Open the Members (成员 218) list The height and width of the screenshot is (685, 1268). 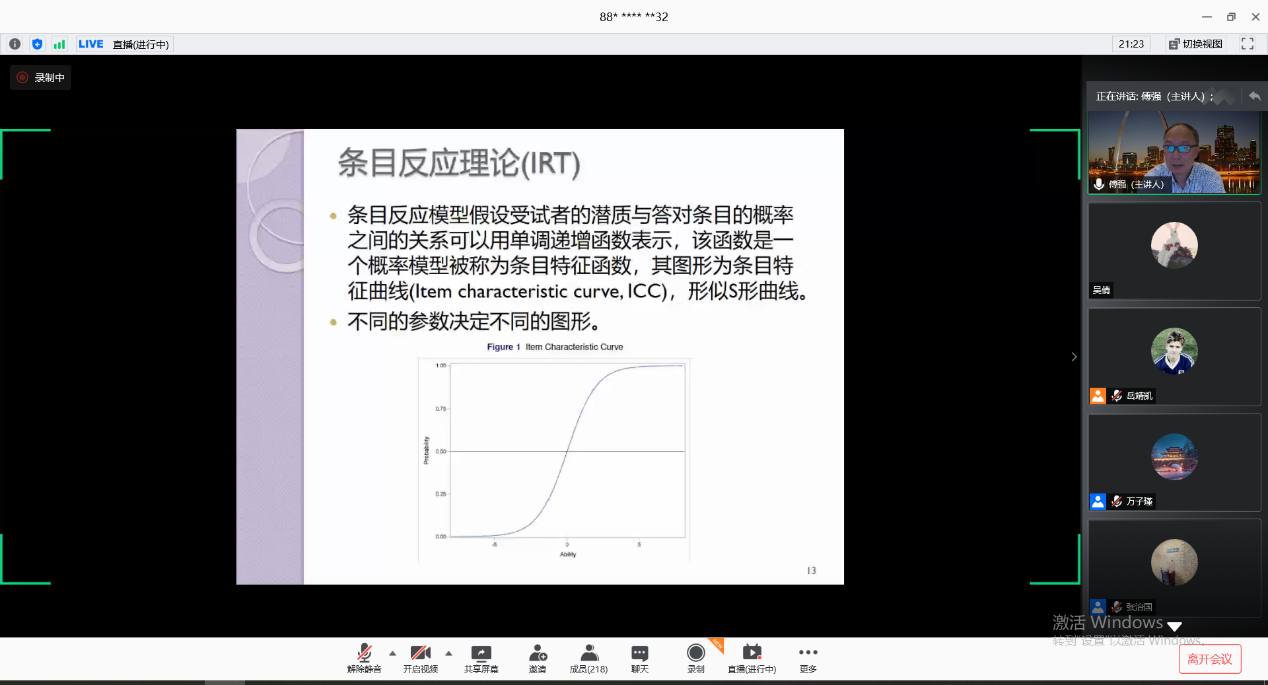coord(589,658)
